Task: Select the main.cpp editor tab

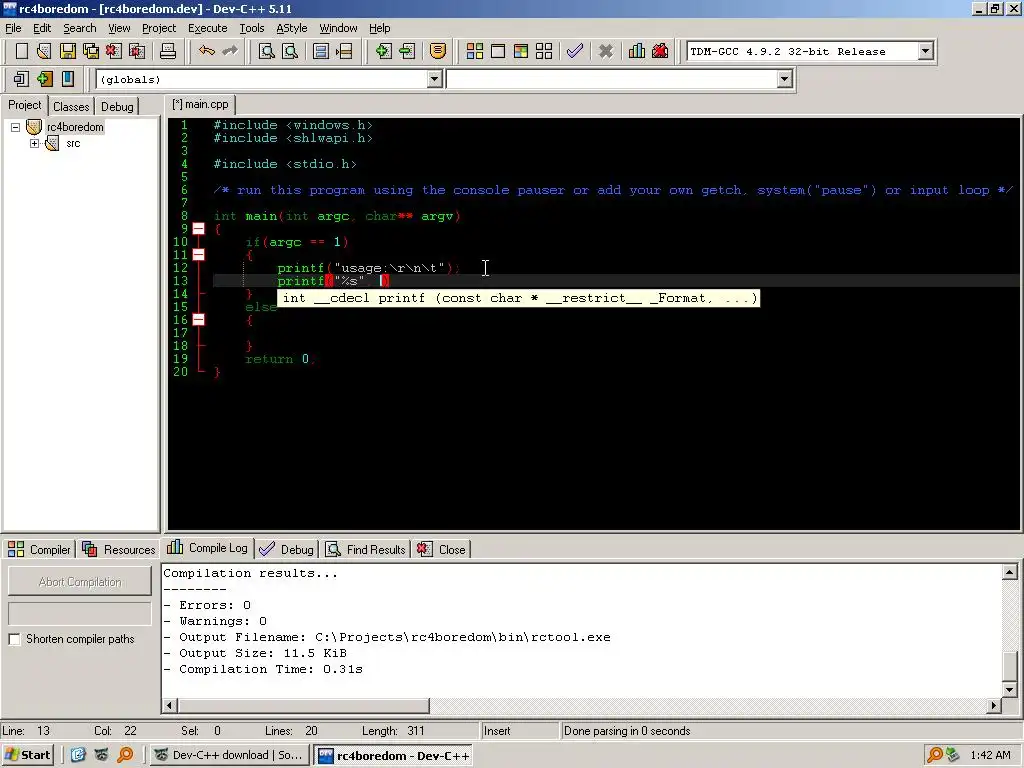Action: (200, 104)
